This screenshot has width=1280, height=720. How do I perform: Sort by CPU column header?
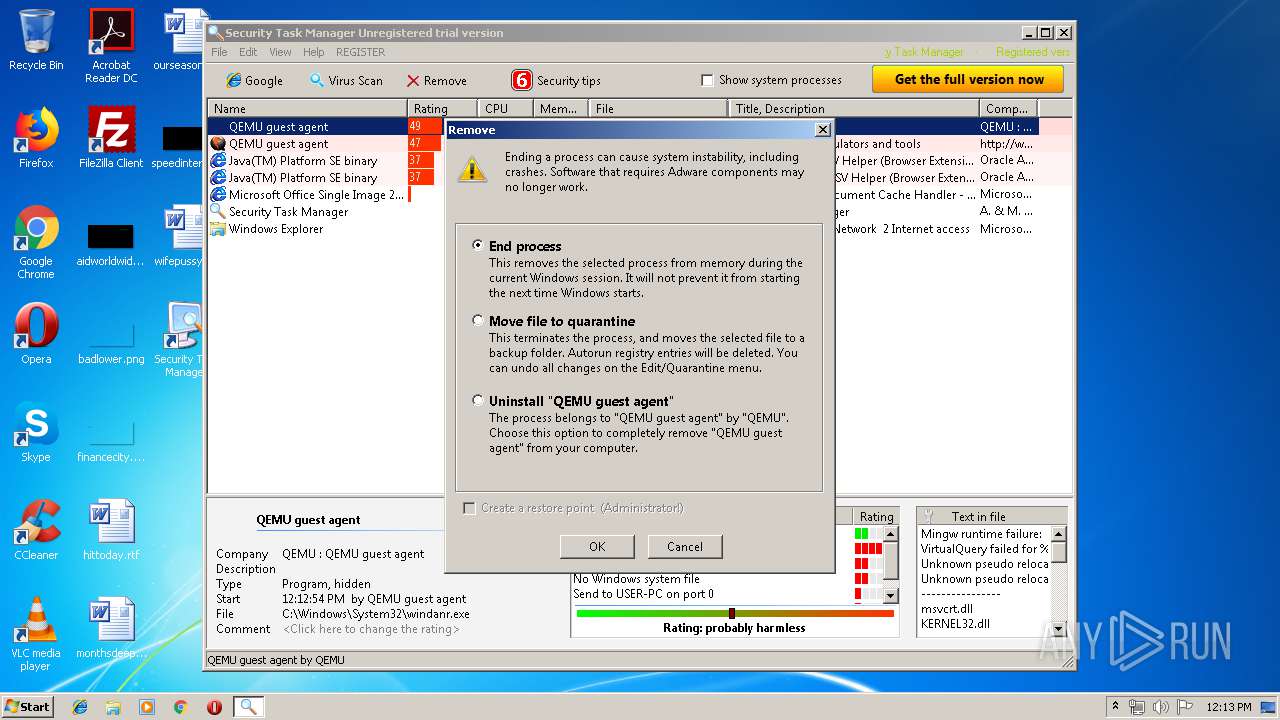click(505, 108)
